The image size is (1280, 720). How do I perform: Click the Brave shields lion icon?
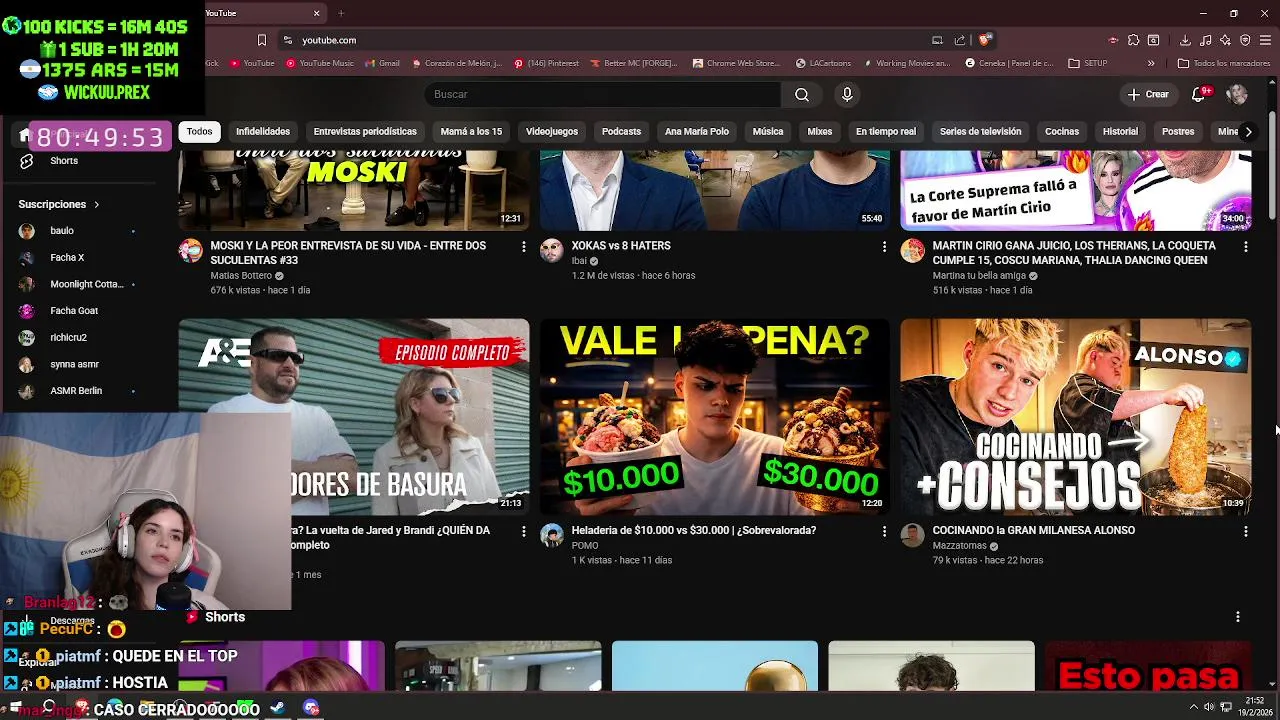985,40
